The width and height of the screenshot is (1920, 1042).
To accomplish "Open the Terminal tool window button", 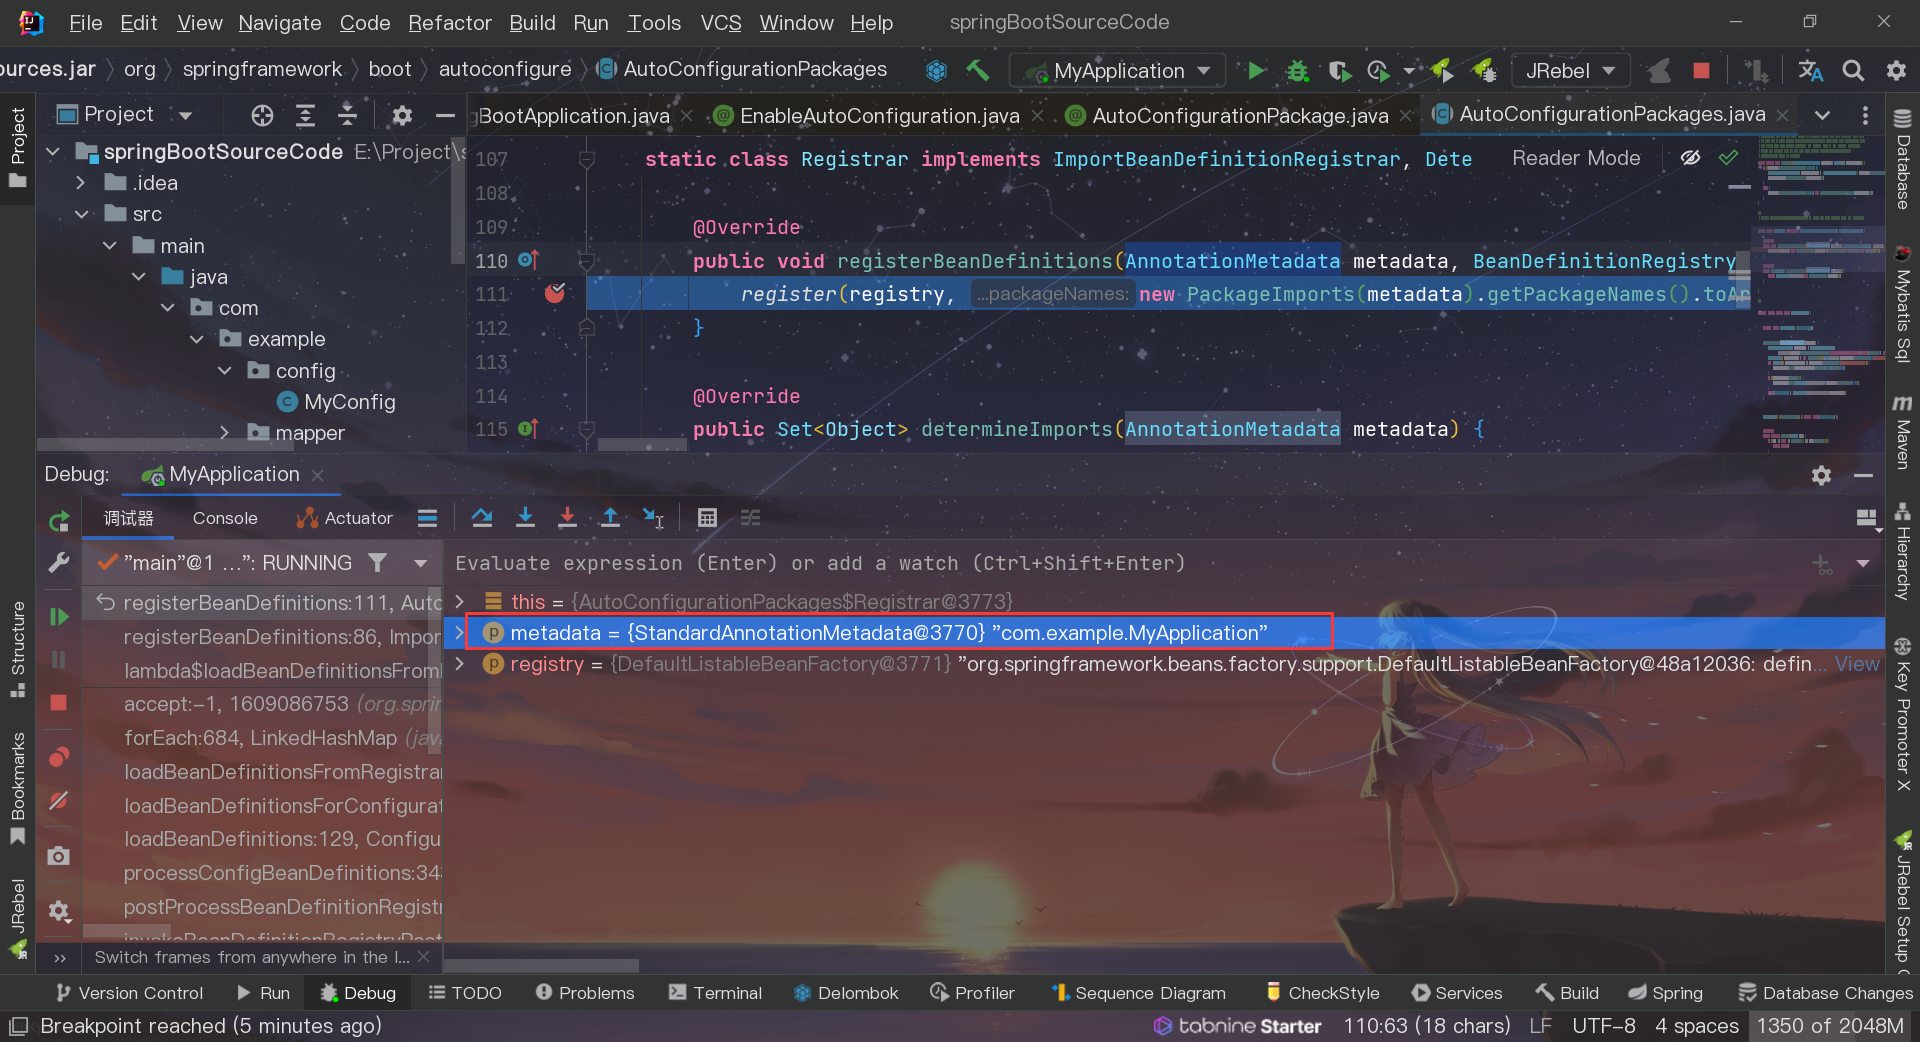I will pyautogui.click(x=716, y=993).
